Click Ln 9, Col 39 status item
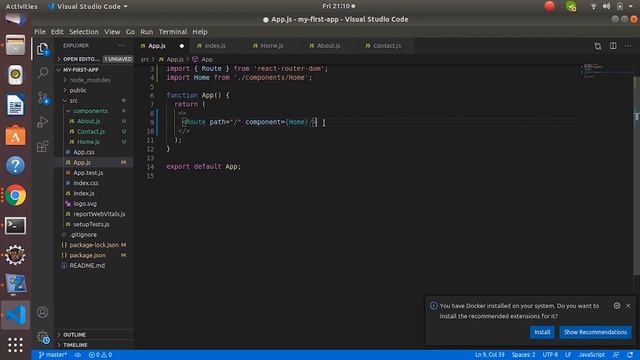The height and width of the screenshot is (360, 640). point(489,355)
